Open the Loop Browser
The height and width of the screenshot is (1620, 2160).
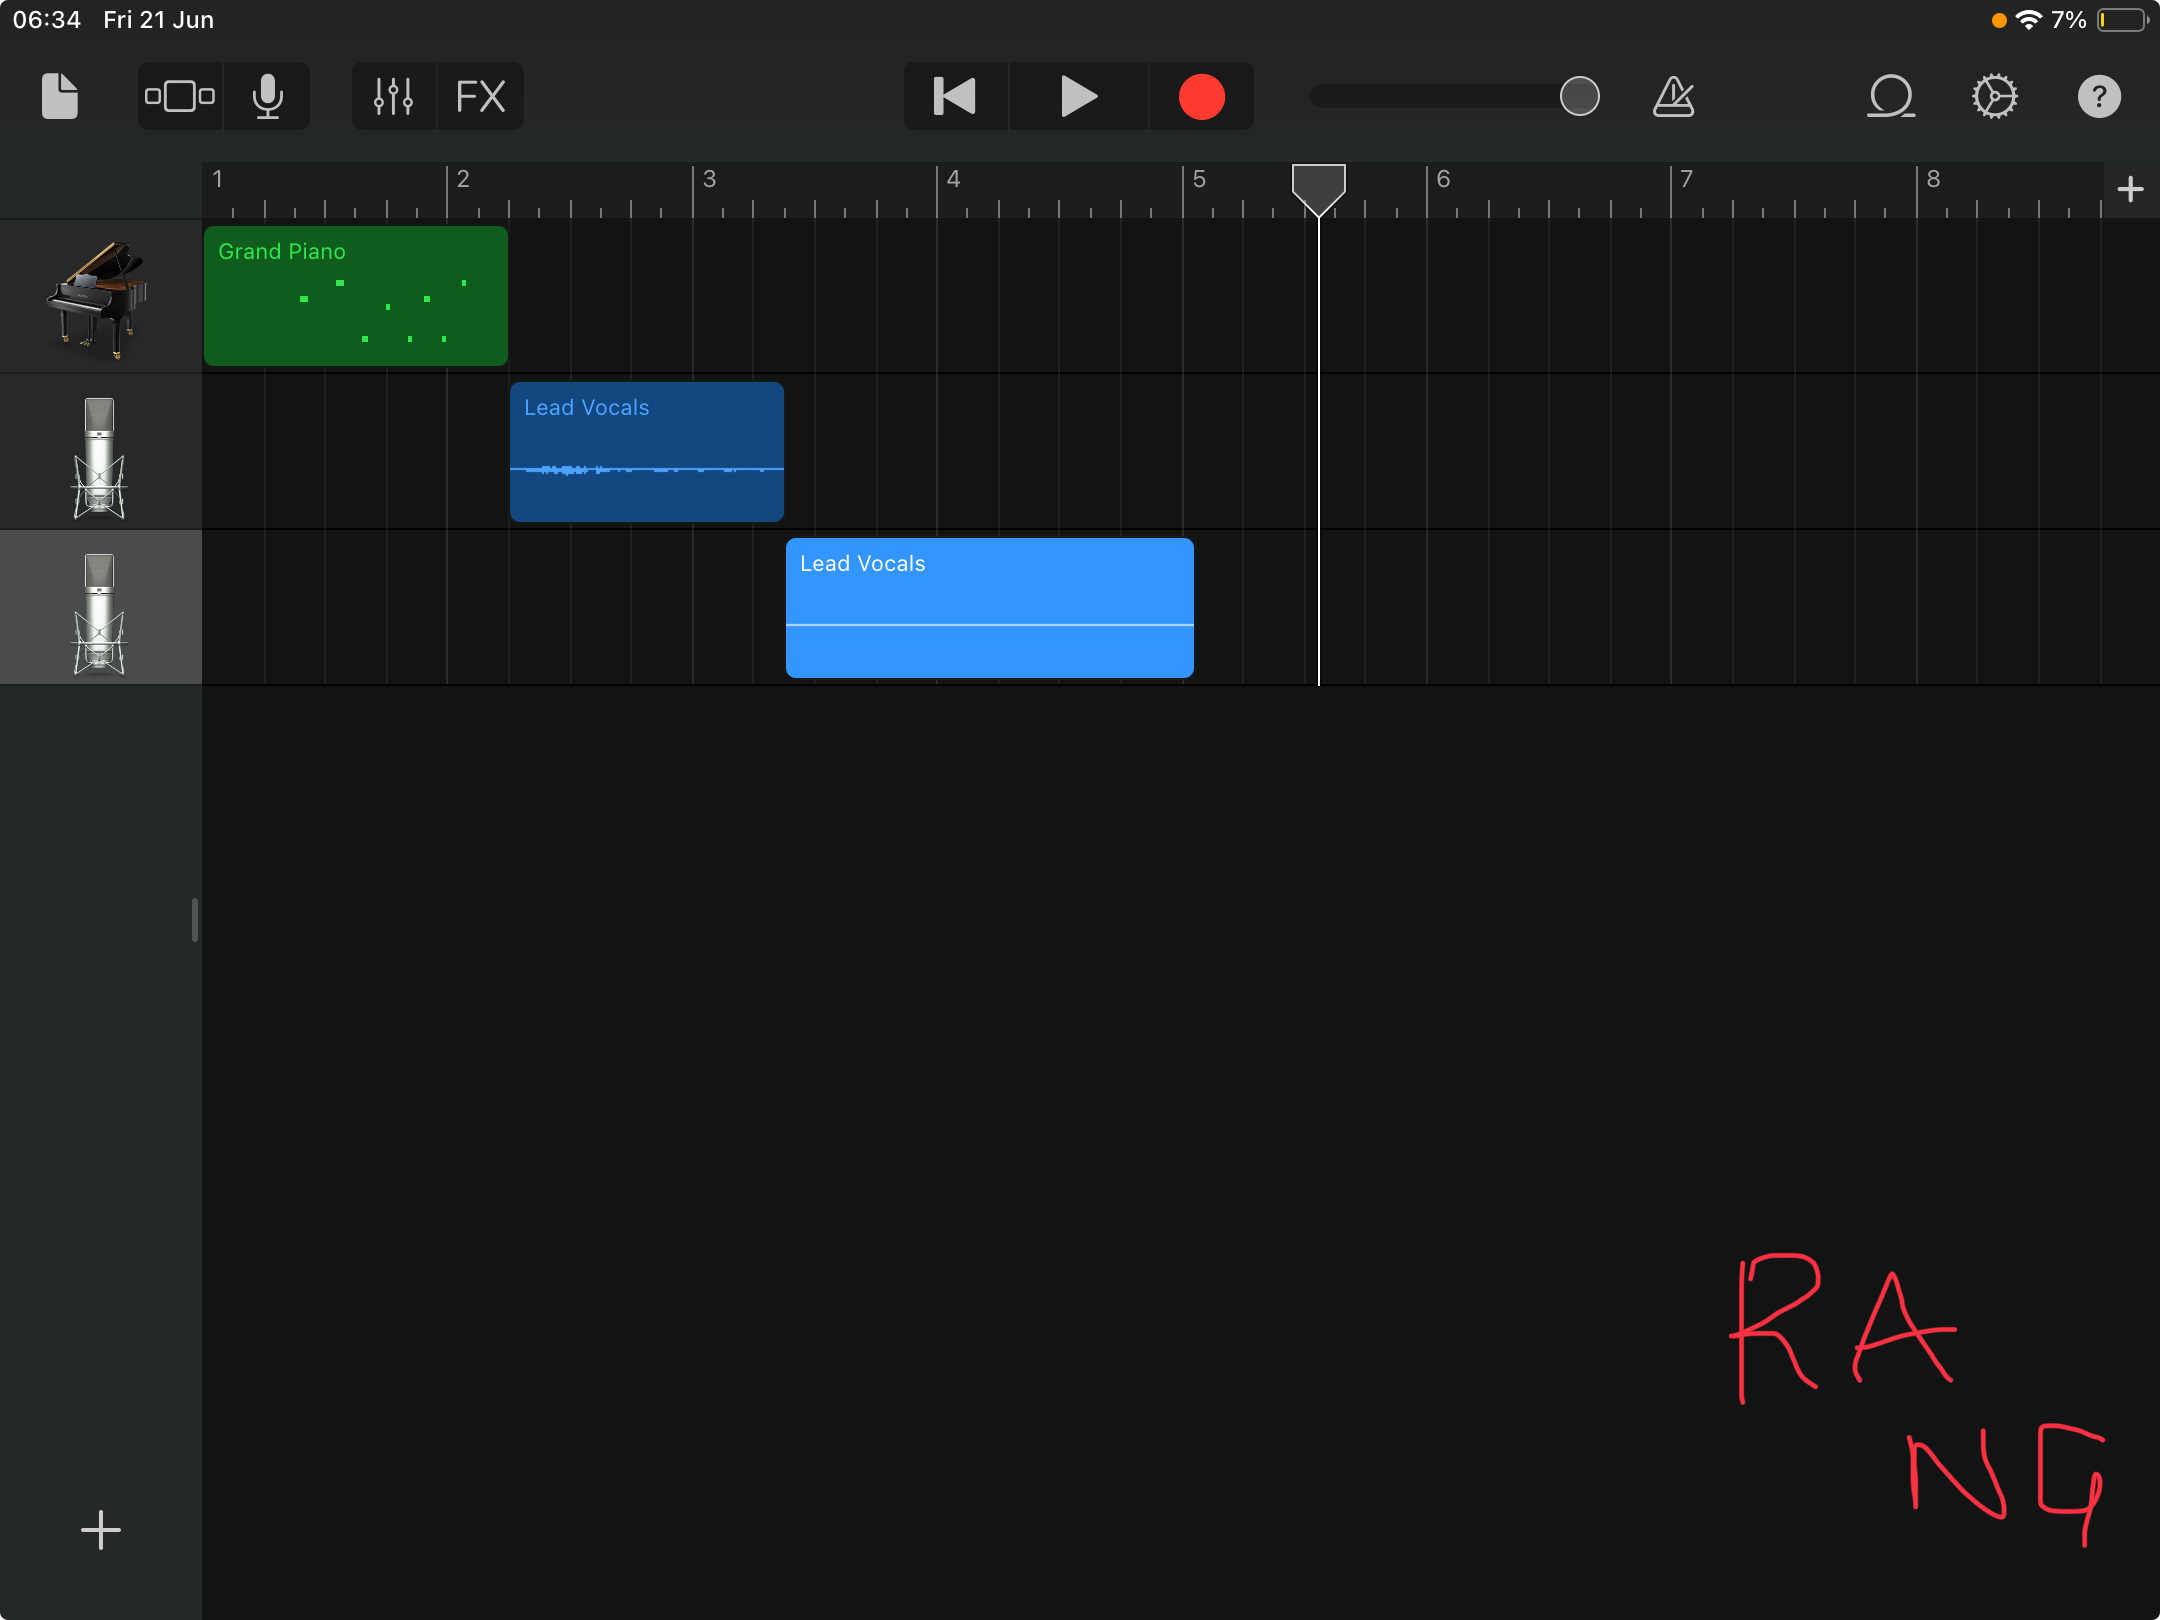(1891, 97)
